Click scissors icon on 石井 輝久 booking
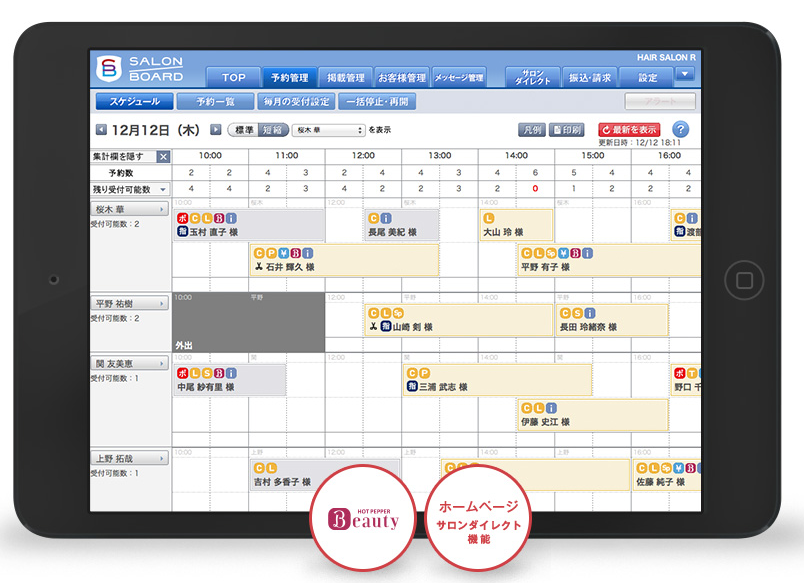Screen dimensions: 804x583 258,268
